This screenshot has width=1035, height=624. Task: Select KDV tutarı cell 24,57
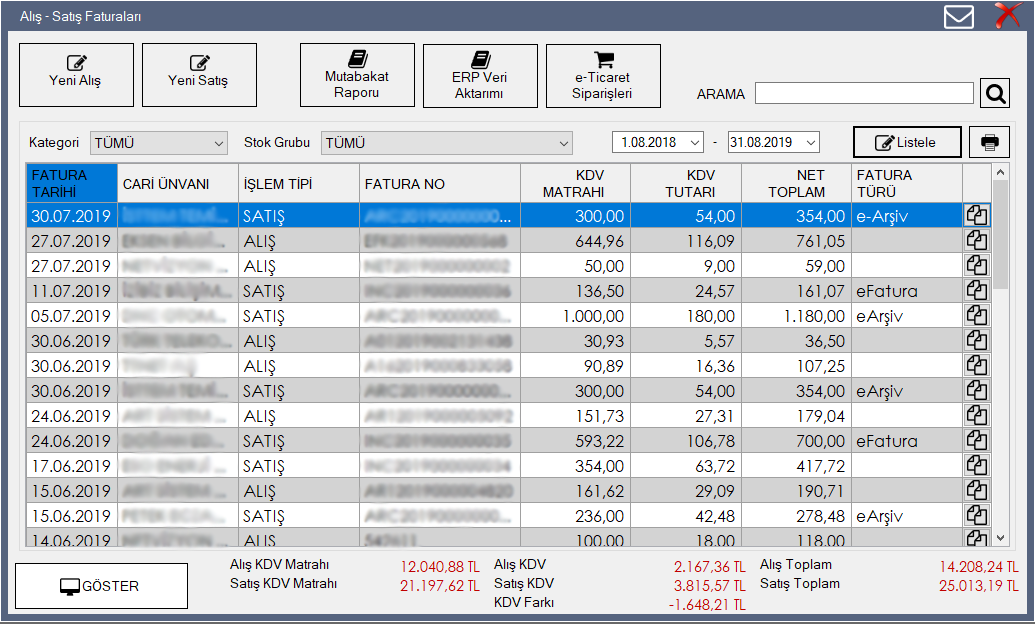pos(686,291)
